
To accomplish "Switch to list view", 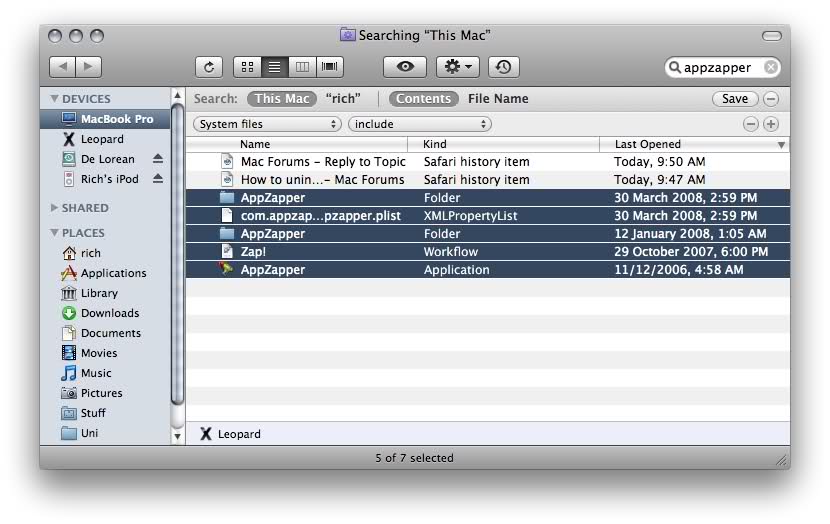I will pos(275,67).
